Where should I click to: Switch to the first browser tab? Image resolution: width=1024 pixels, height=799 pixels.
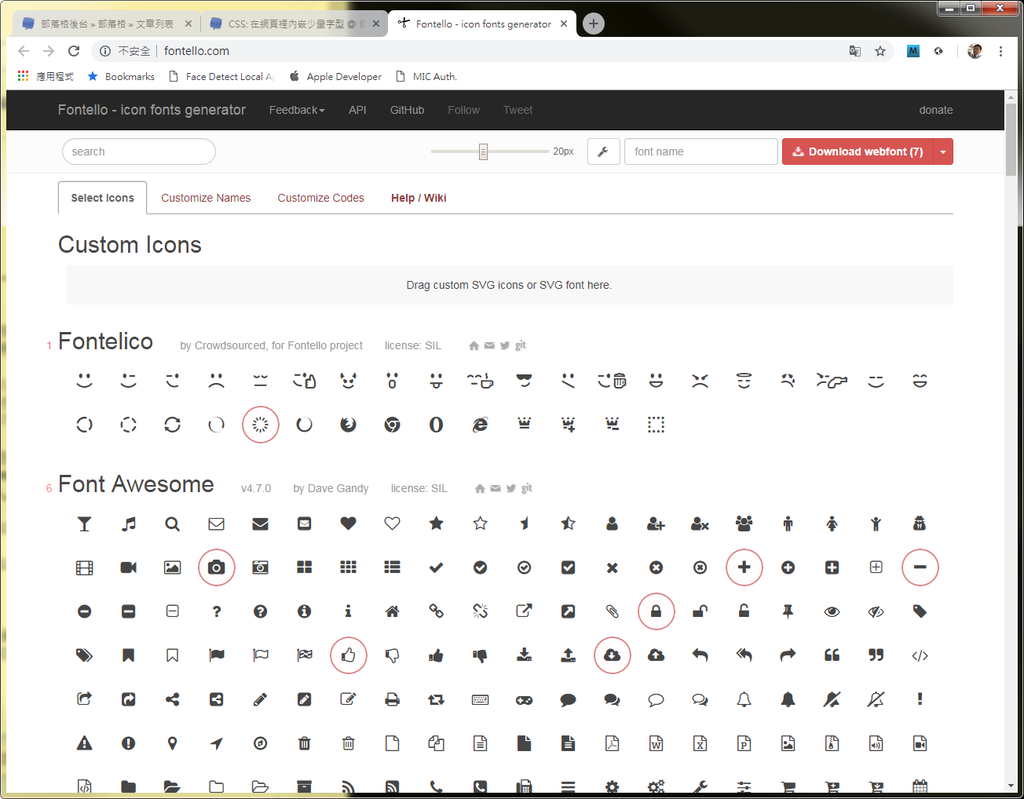(106, 24)
